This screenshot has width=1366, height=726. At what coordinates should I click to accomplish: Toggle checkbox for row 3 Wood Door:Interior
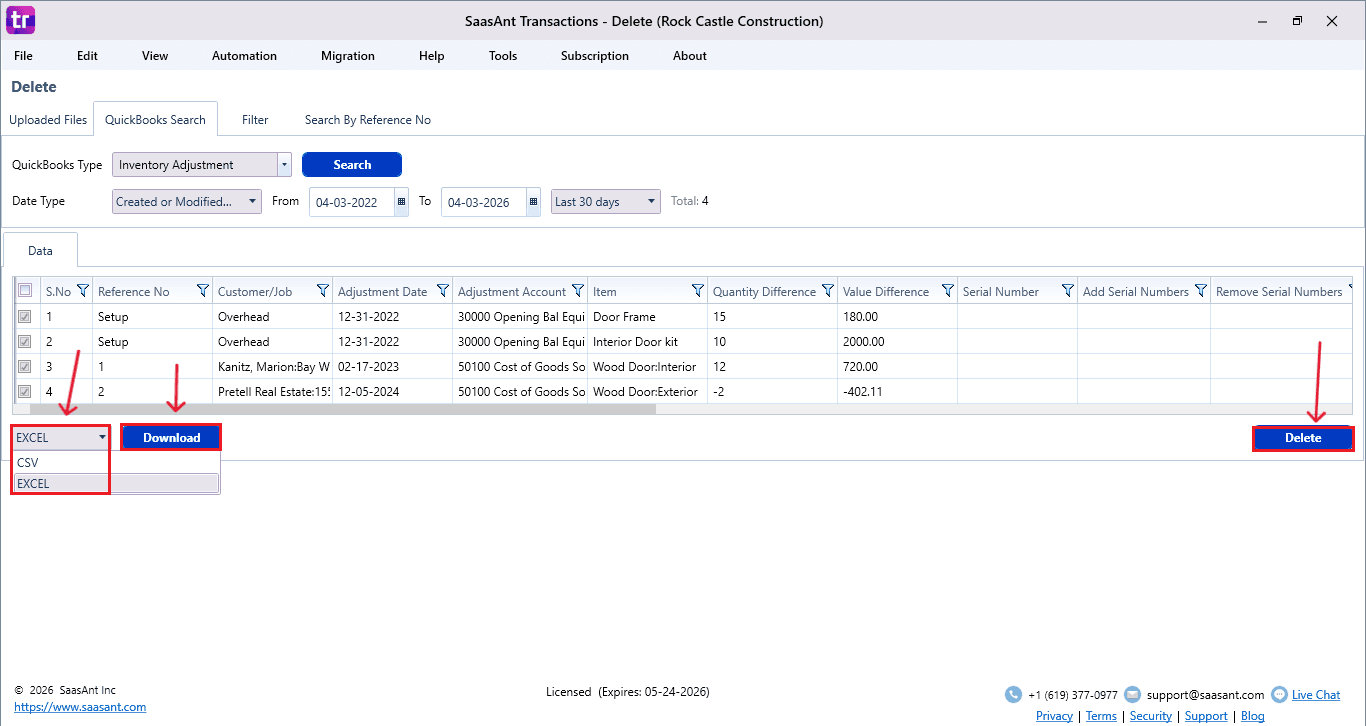pos(25,367)
